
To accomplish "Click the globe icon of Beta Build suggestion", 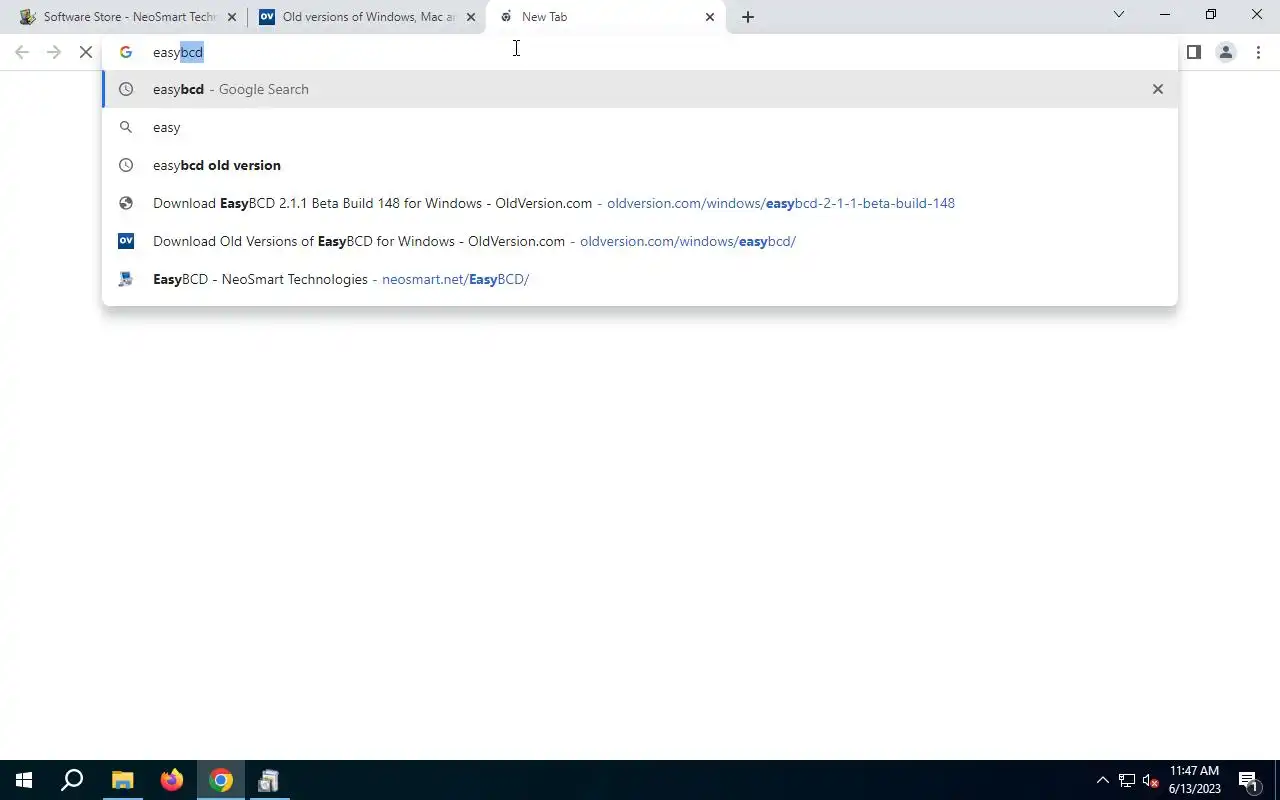I will (126, 203).
